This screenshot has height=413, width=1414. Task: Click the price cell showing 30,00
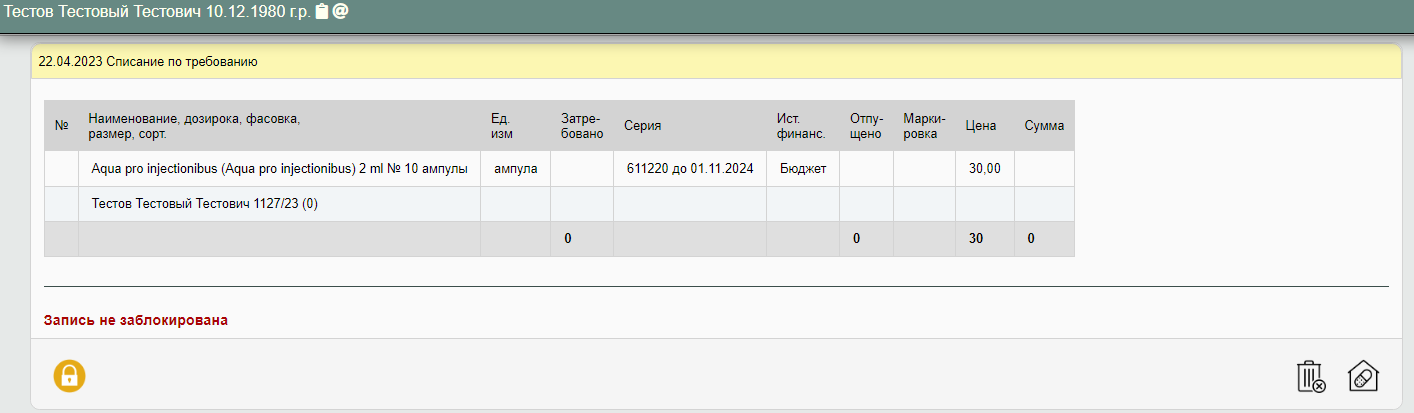click(x=984, y=168)
